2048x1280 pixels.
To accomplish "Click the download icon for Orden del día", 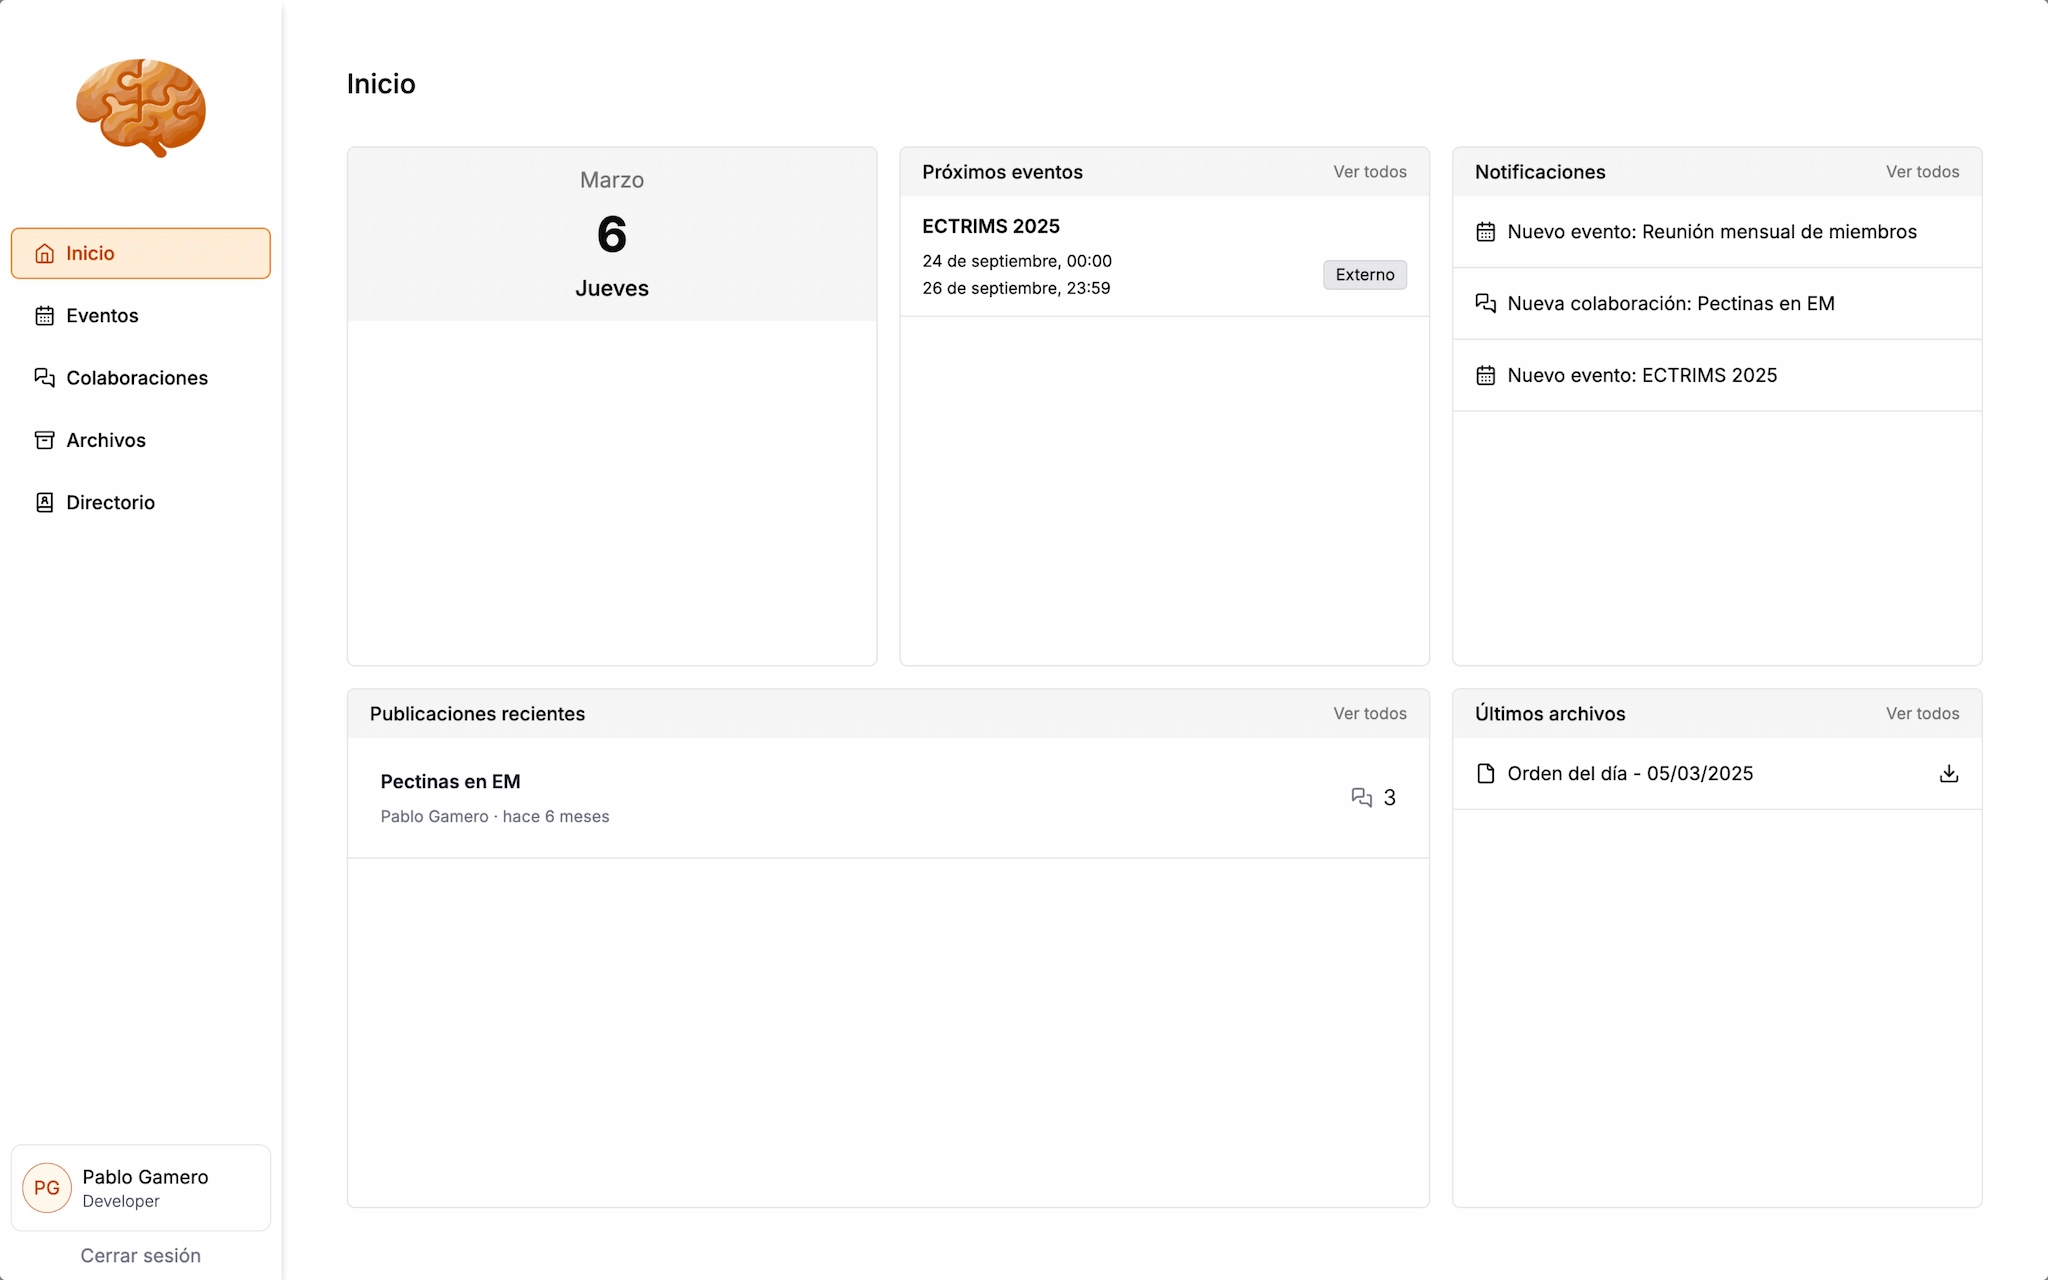I will (x=1948, y=773).
